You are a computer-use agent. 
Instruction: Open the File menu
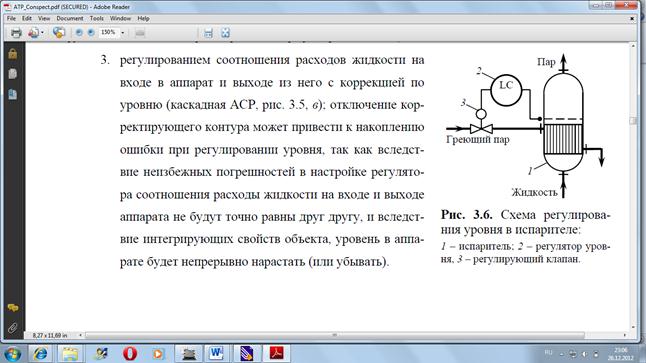[x=11, y=19]
